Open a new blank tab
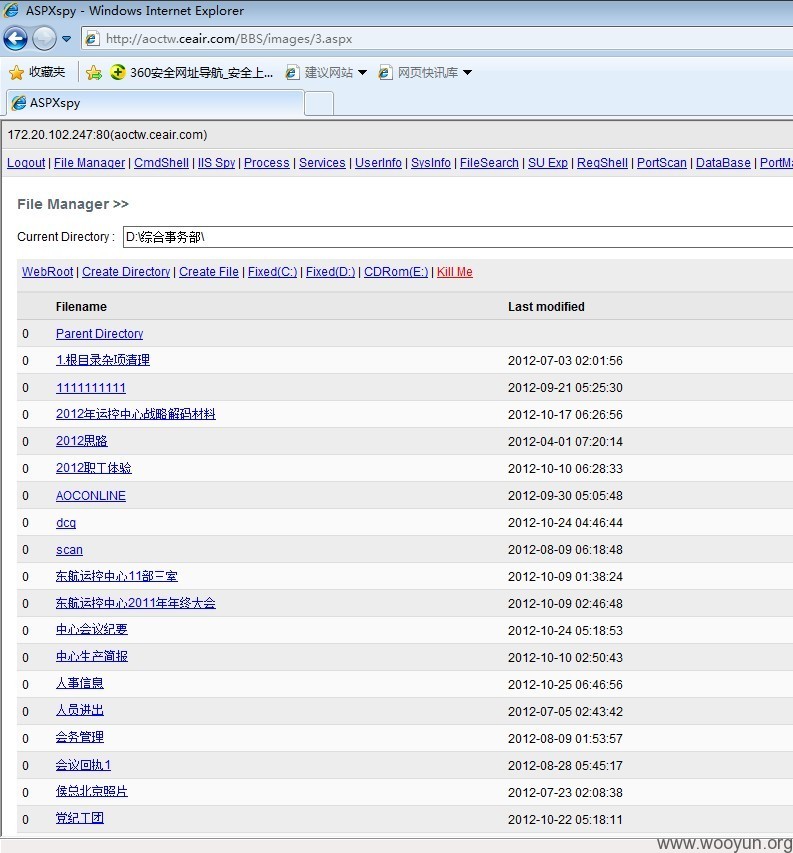Viewport: 793px width, 853px height. (319, 103)
